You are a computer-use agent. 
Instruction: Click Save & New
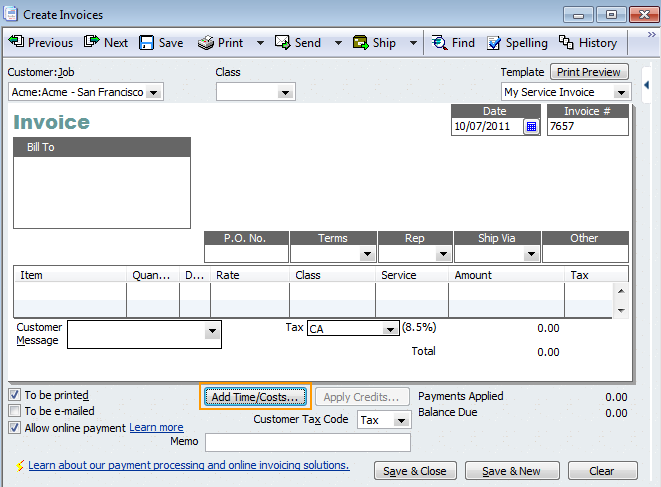512,471
